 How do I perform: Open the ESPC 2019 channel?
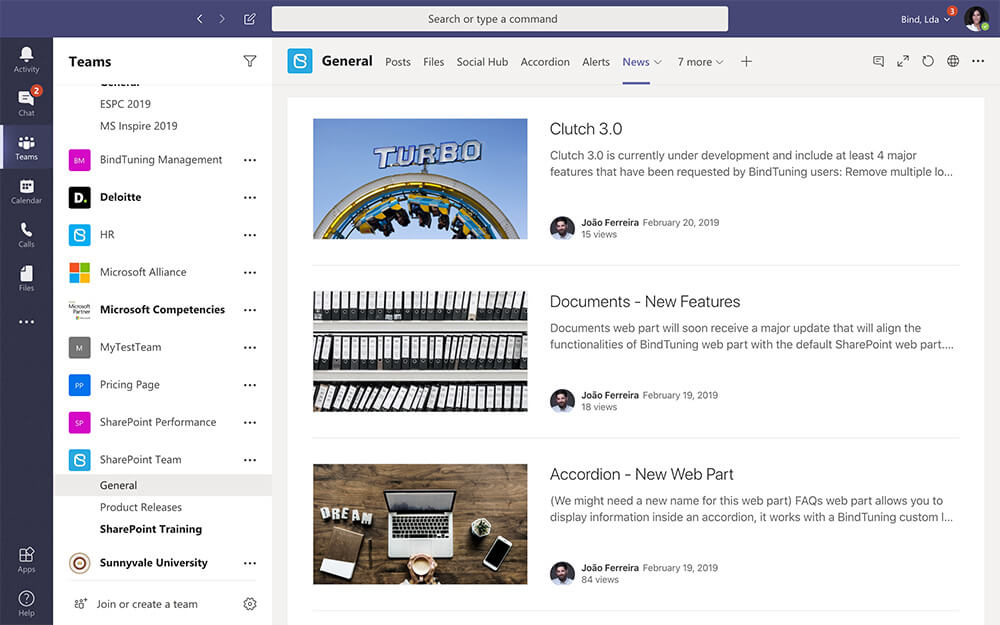(125, 104)
